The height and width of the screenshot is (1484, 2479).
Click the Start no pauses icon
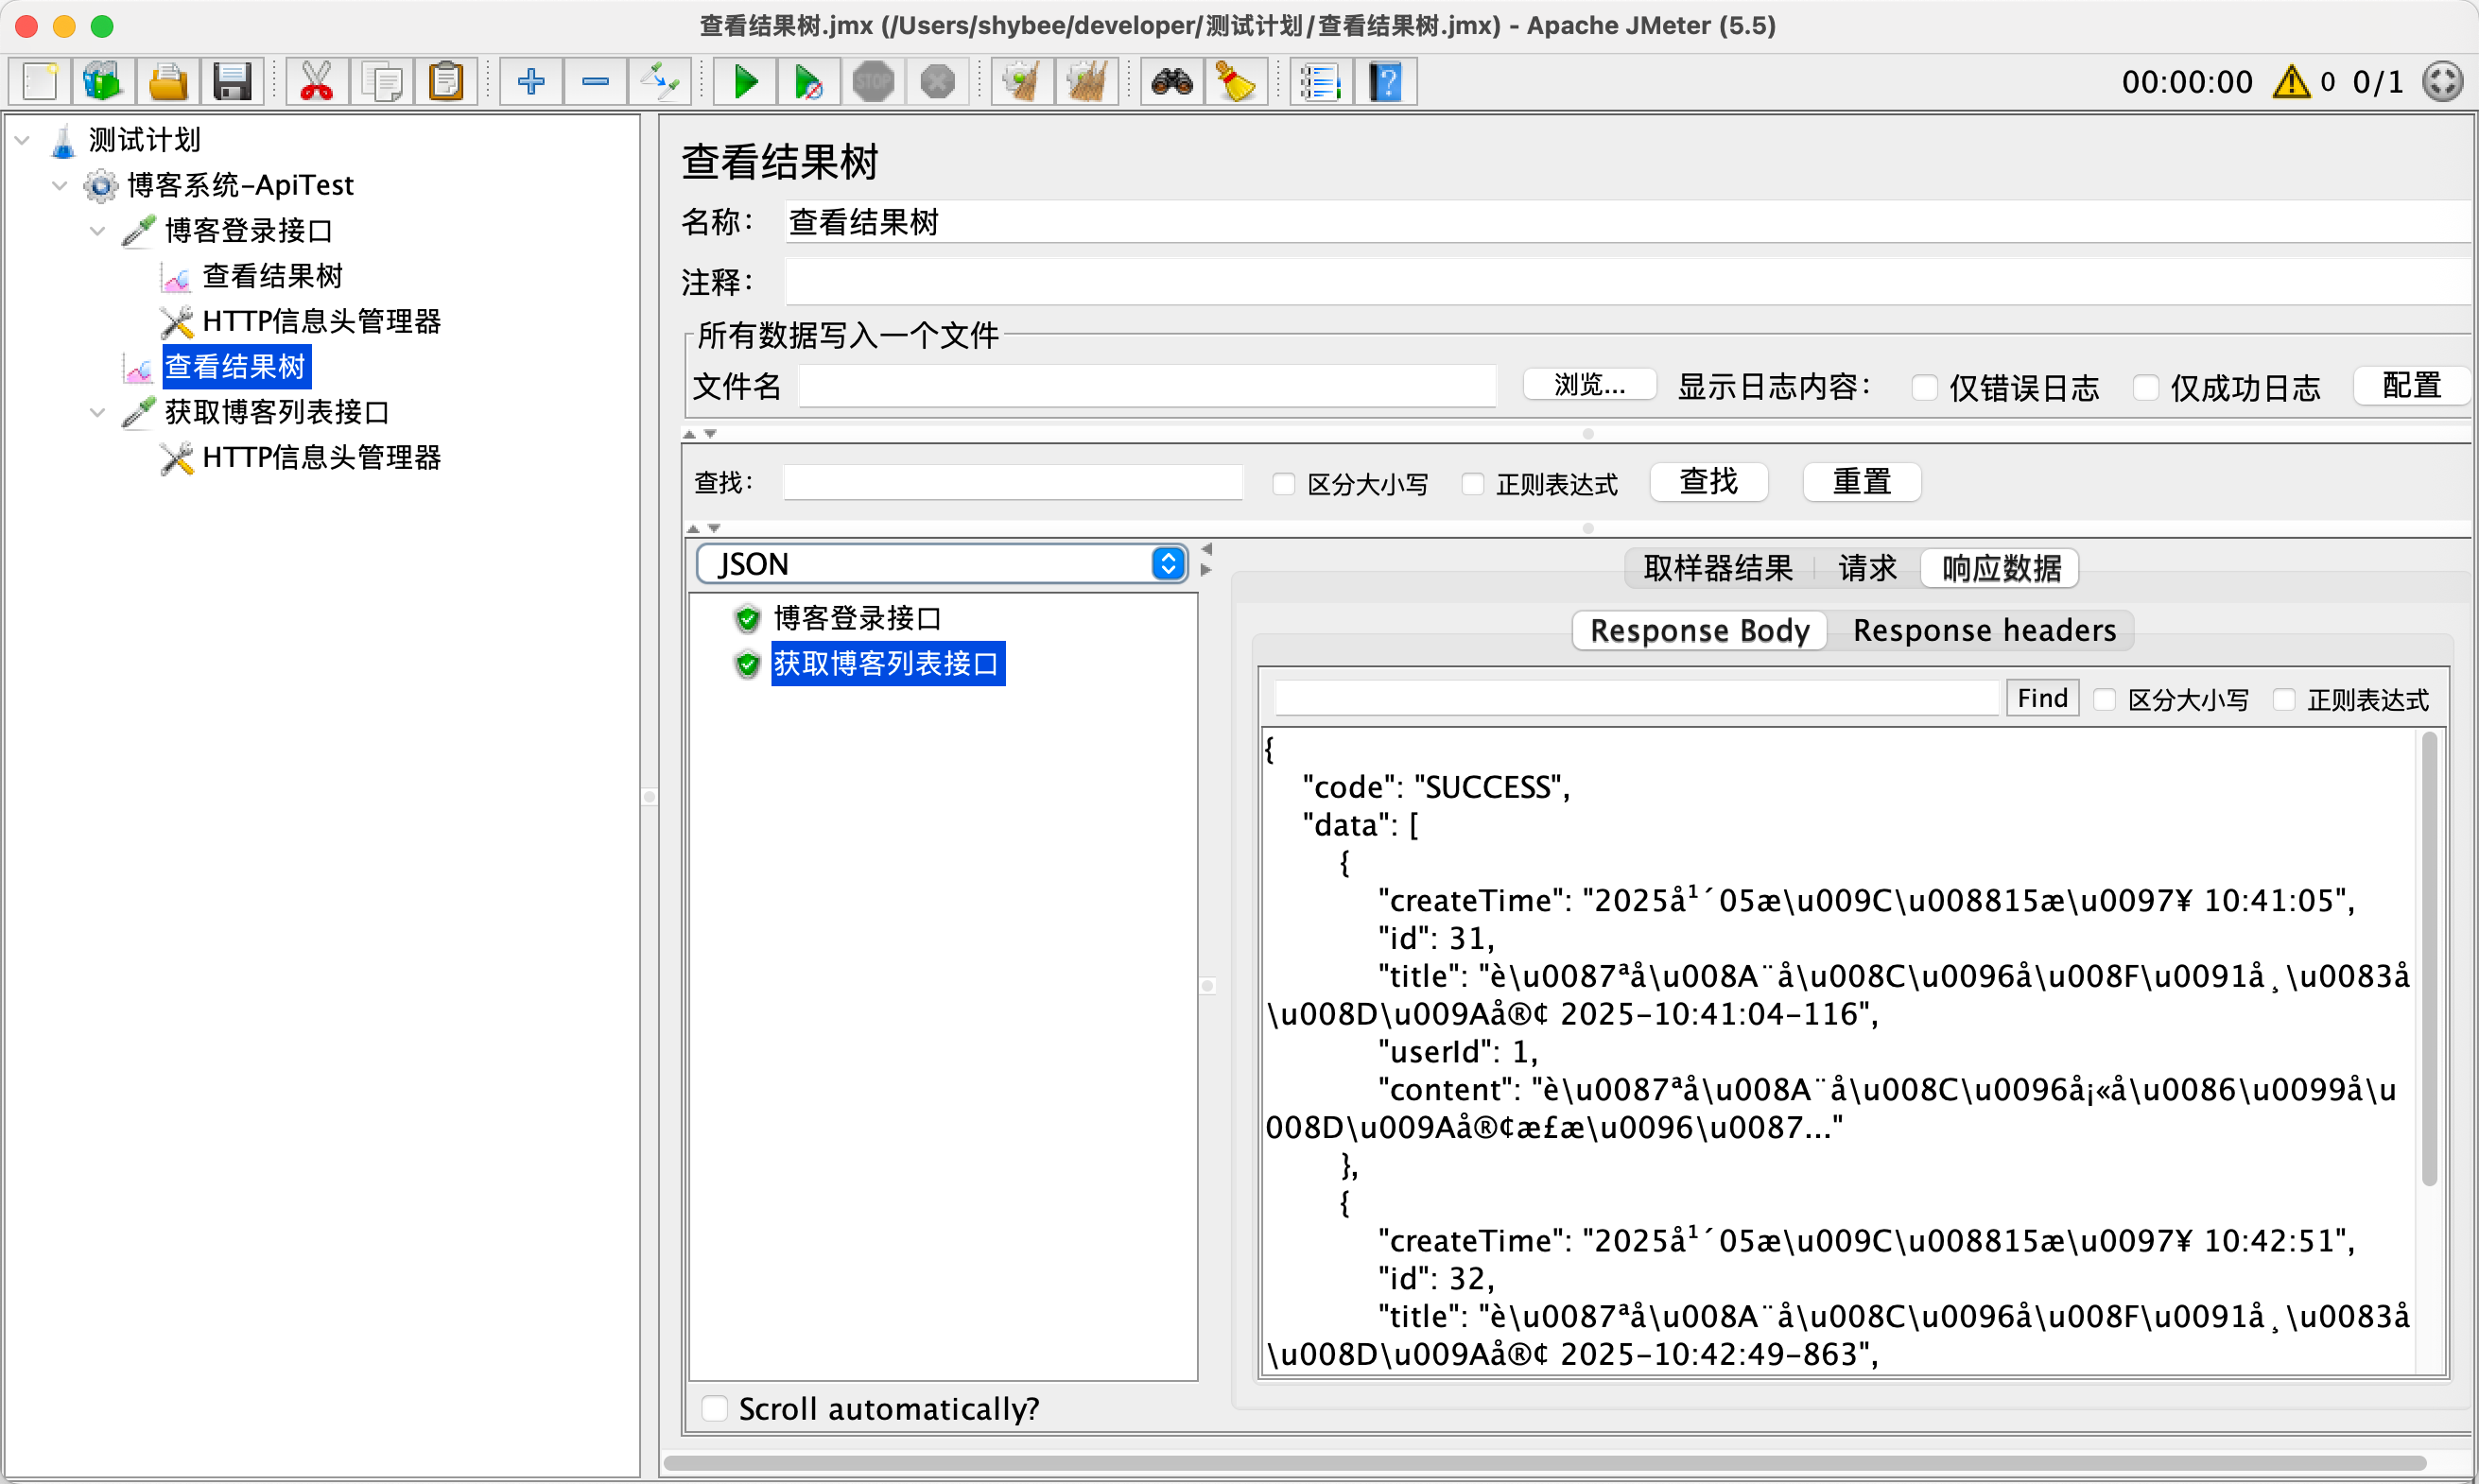click(x=808, y=82)
